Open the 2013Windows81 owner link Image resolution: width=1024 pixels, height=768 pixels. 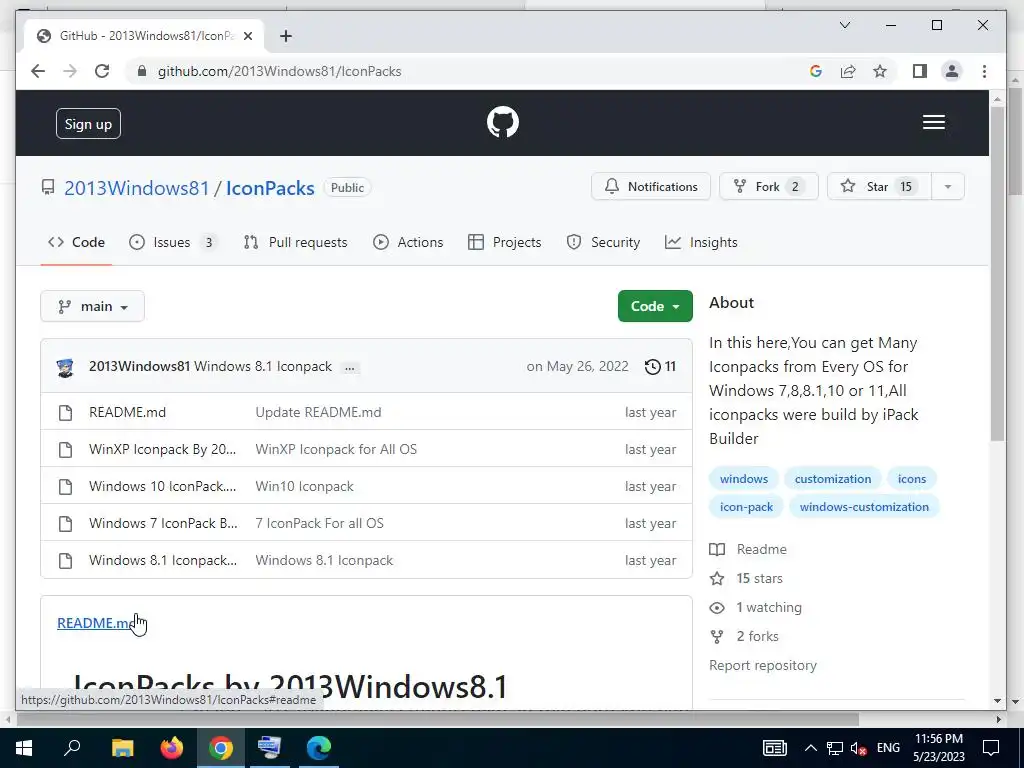136,188
